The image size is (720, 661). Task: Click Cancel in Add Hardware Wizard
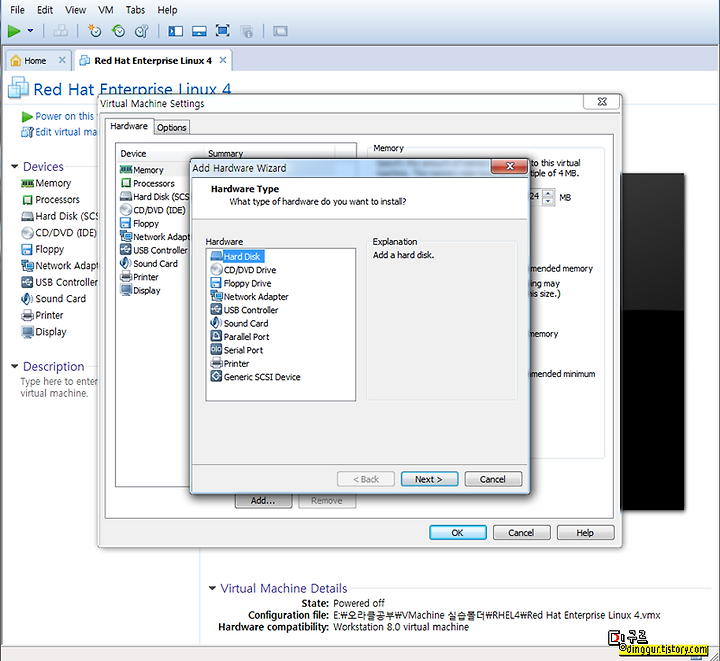(x=493, y=479)
